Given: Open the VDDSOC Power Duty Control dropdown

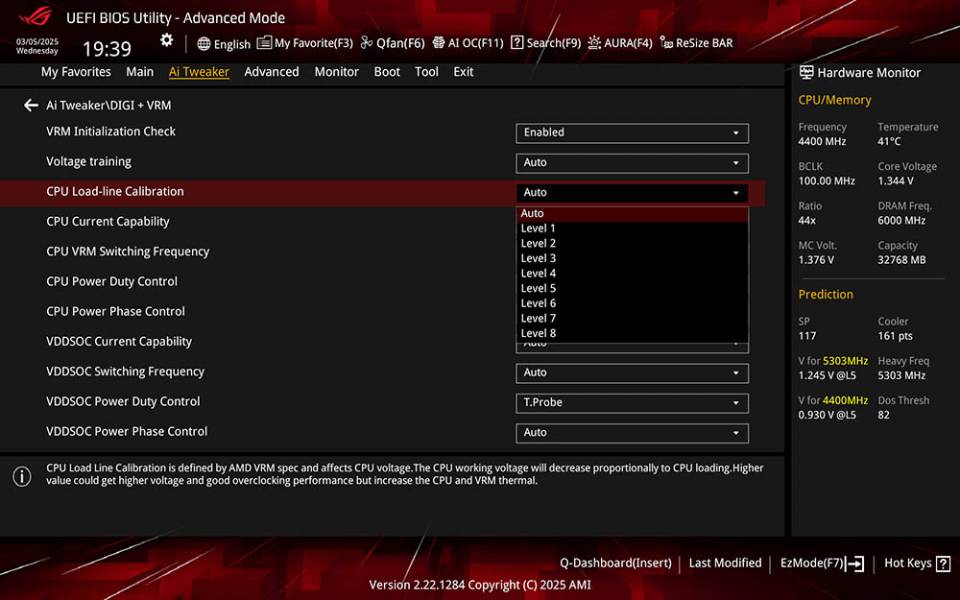Looking at the screenshot, I should click(x=632, y=403).
